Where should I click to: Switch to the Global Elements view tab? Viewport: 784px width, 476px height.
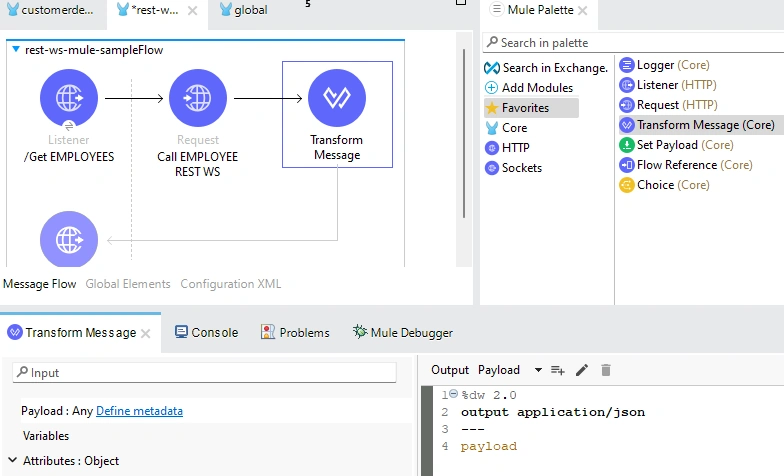(x=128, y=284)
